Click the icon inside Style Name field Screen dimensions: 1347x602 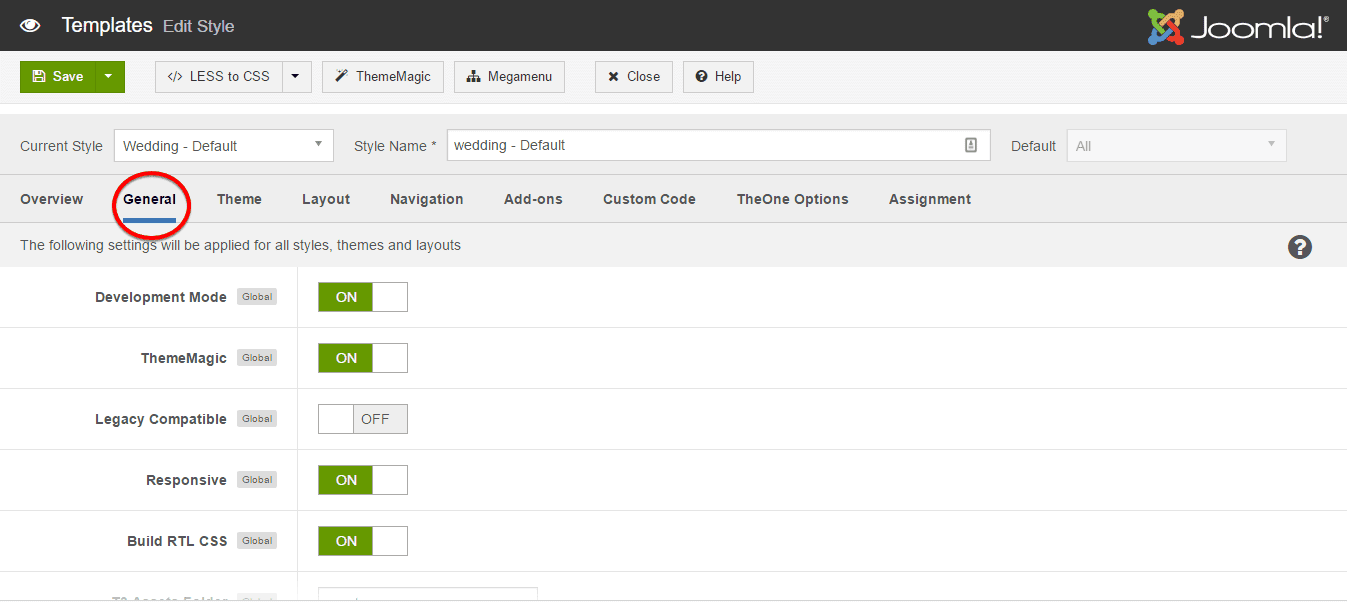tap(970, 145)
